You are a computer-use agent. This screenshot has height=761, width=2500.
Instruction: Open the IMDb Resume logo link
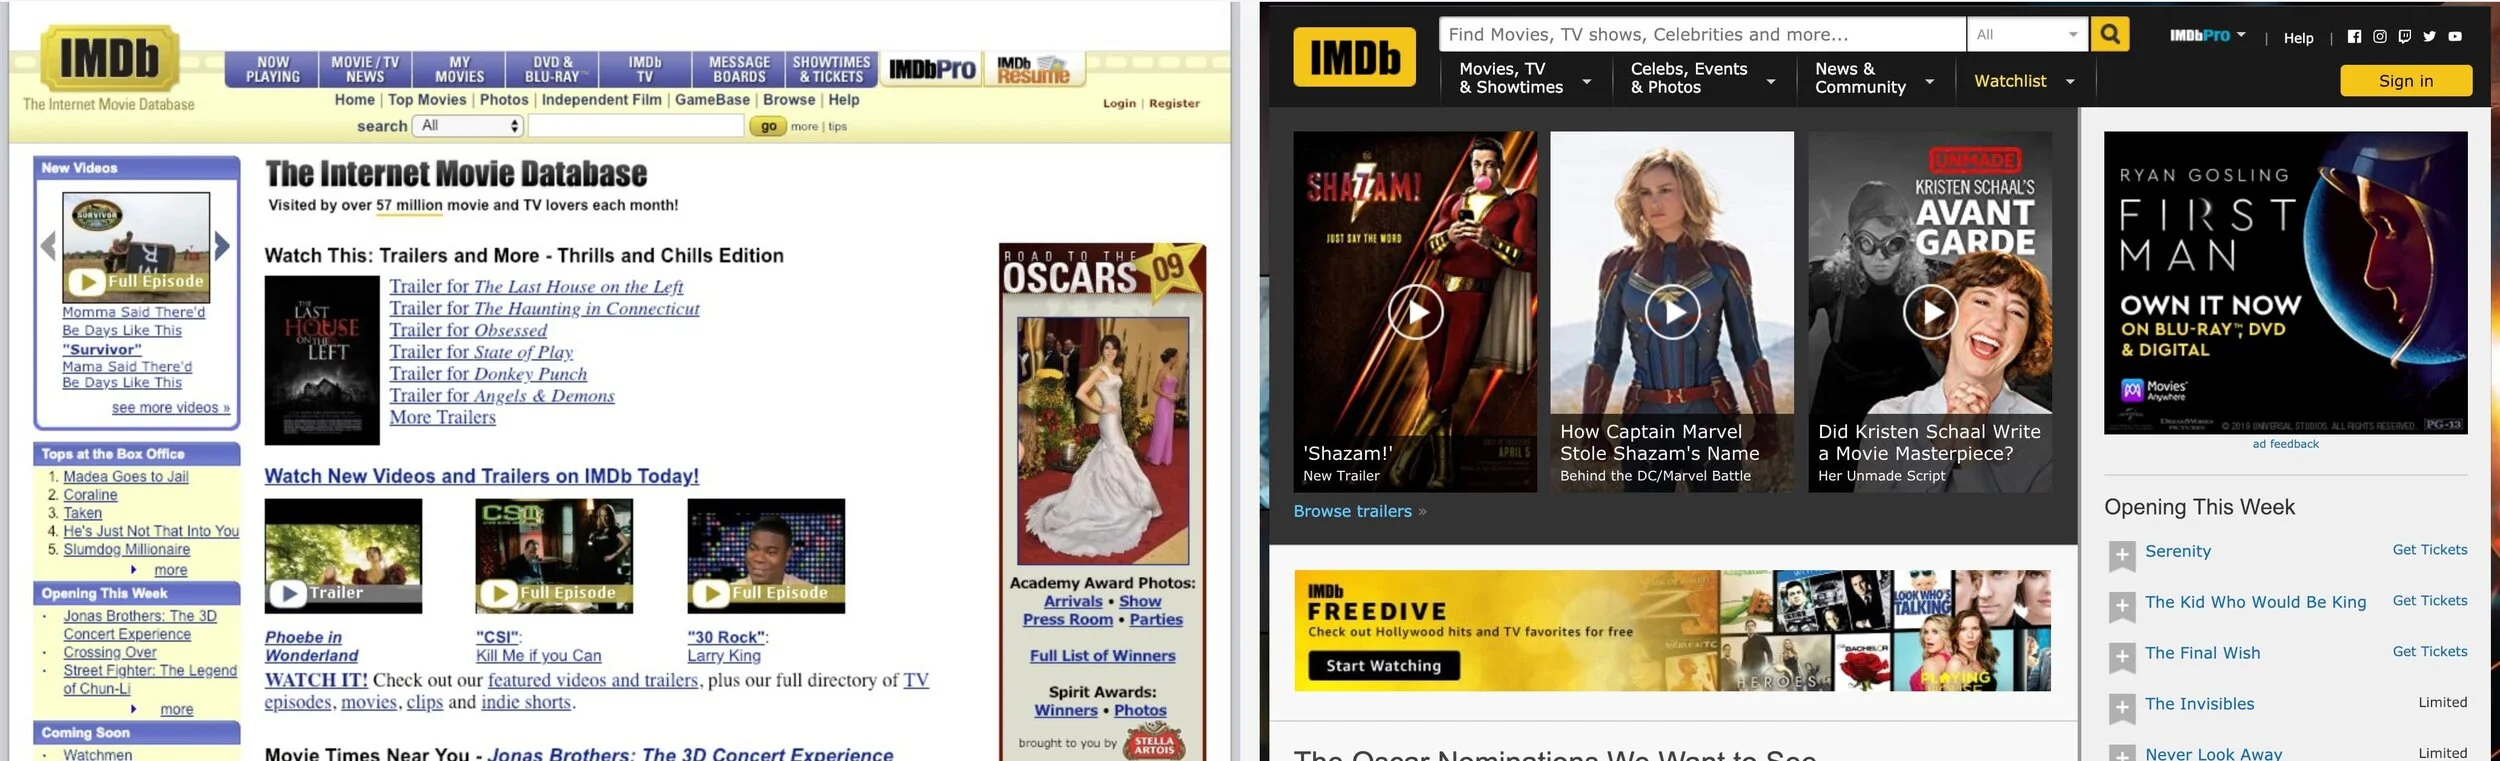[1033, 69]
